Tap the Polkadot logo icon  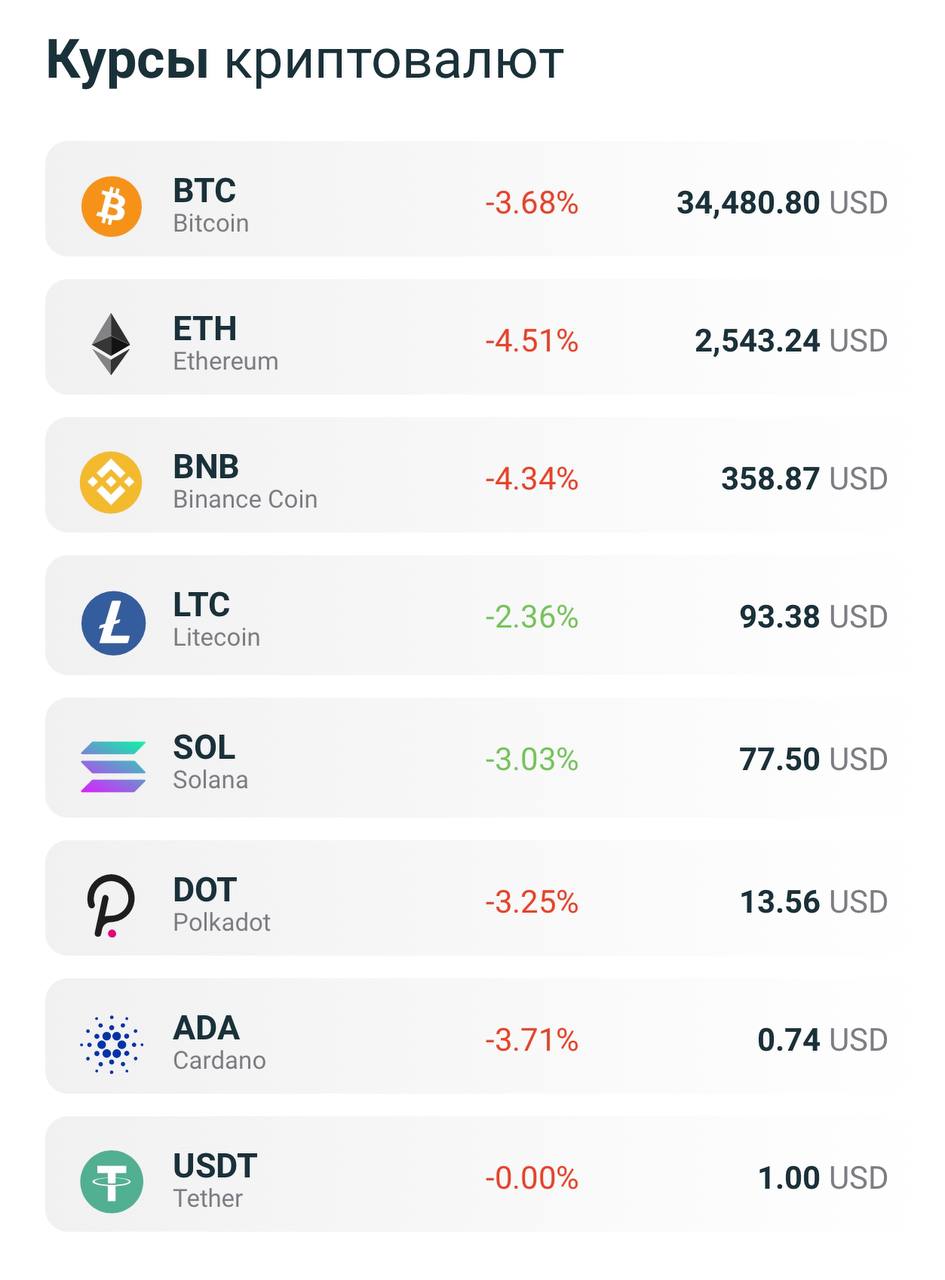pos(110,905)
